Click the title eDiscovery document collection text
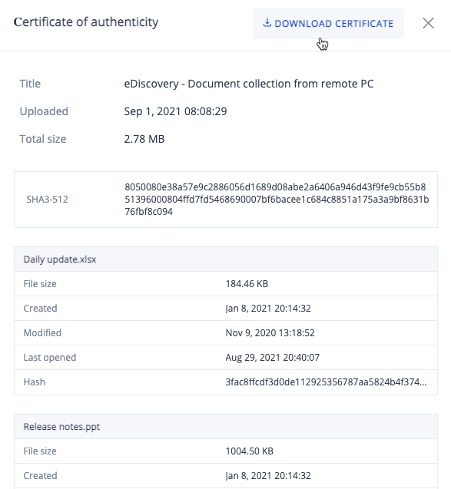 [249, 84]
